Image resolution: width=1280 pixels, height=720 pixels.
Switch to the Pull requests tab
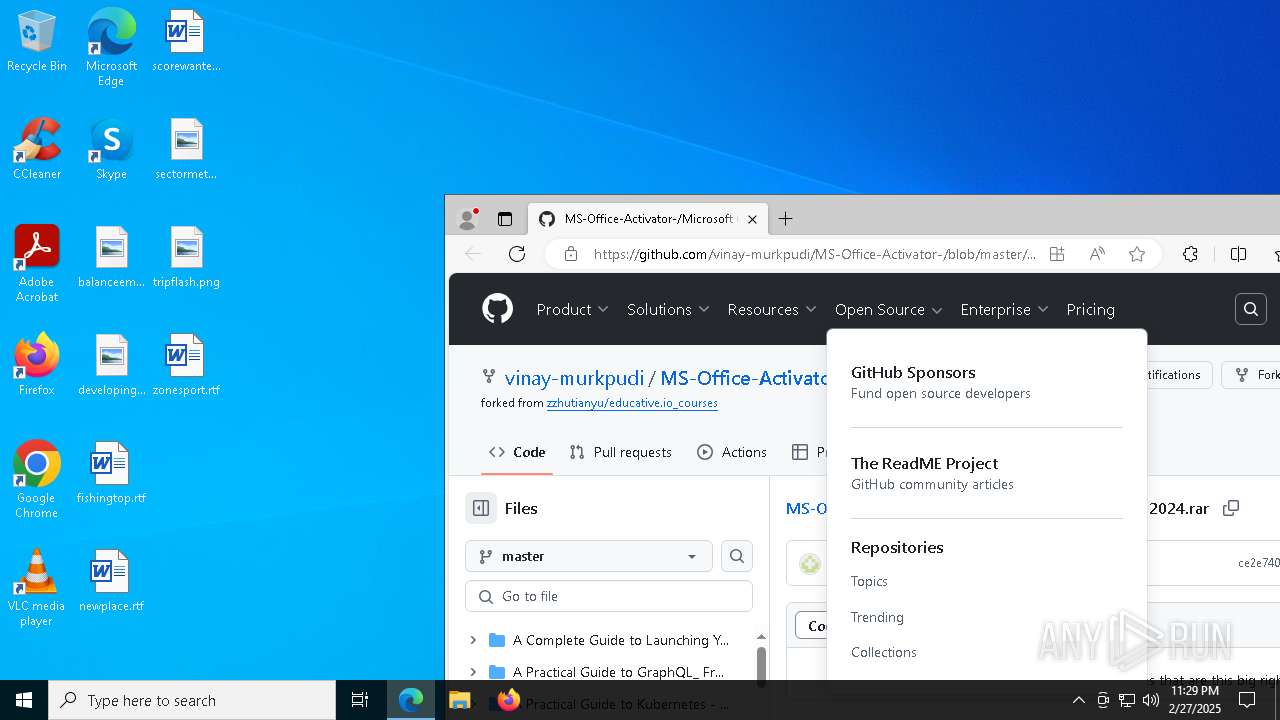620,452
